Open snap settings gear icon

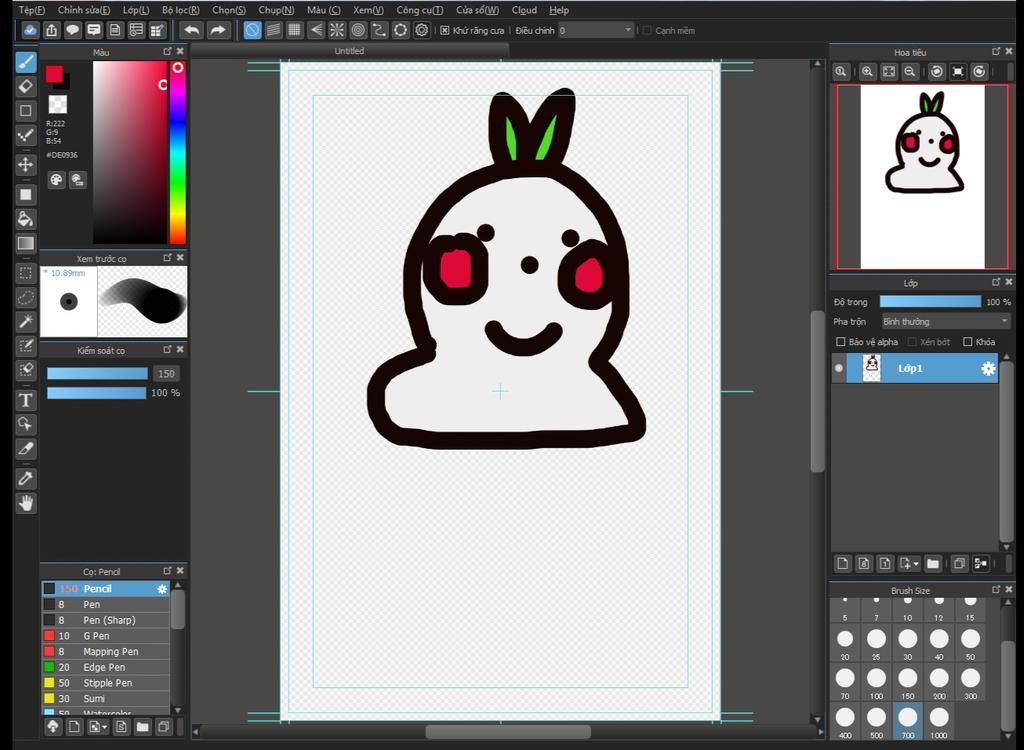(x=422, y=30)
